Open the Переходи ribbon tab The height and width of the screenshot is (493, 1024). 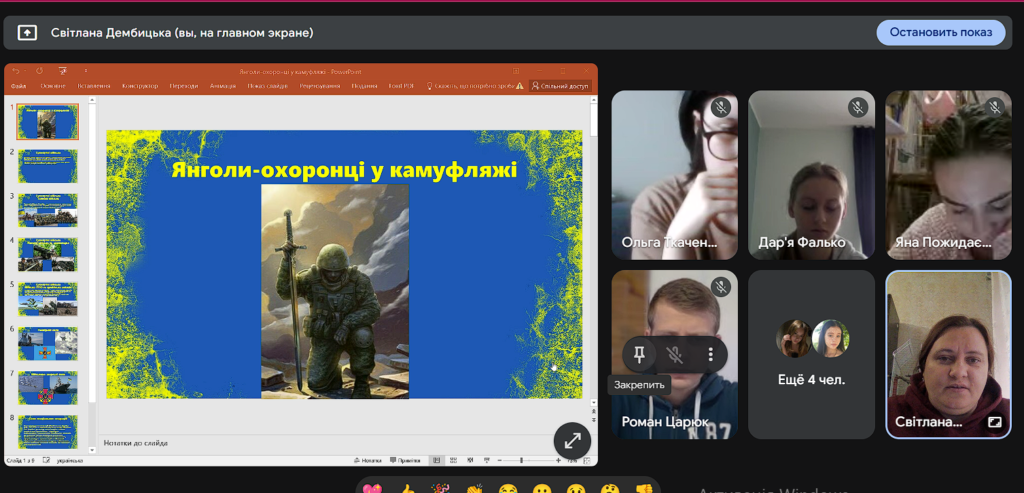tap(184, 86)
